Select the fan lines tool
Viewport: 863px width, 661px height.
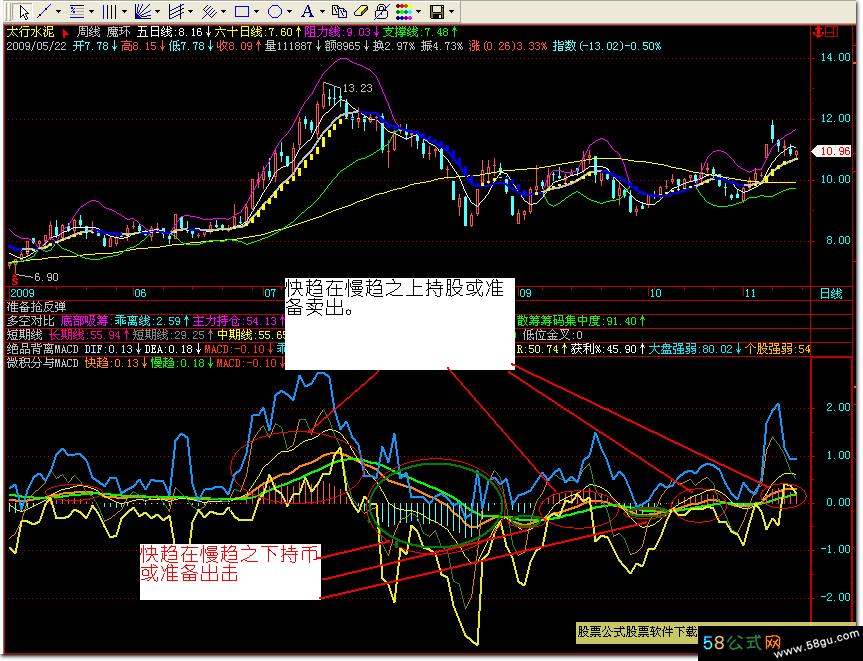tap(142, 12)
